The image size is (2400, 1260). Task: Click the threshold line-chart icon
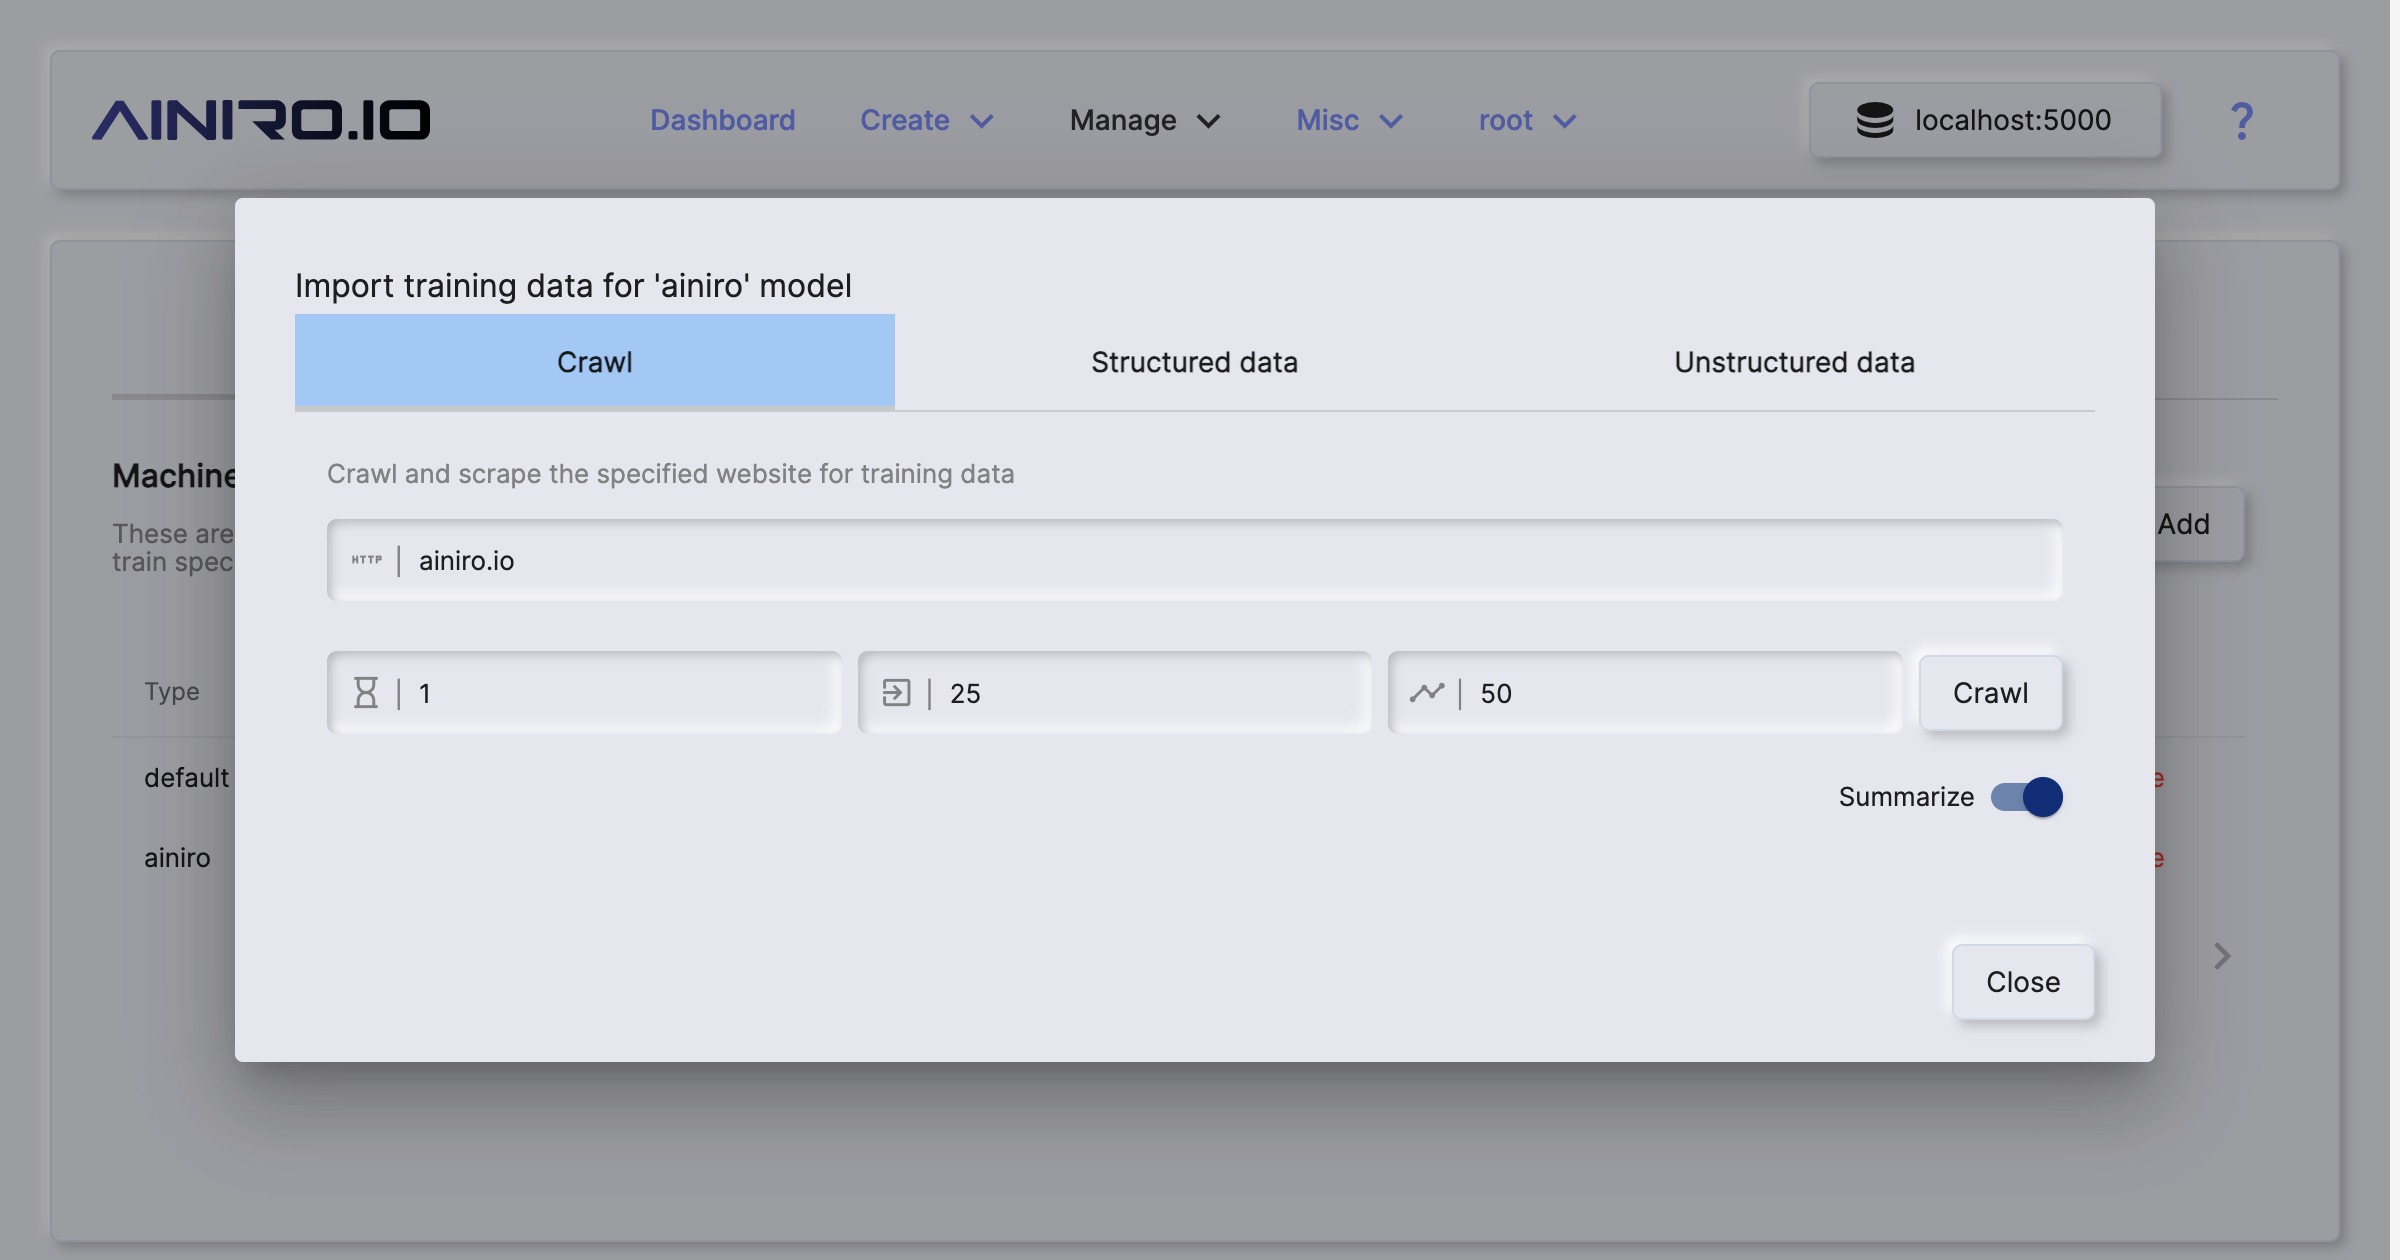pos(1427,693)
